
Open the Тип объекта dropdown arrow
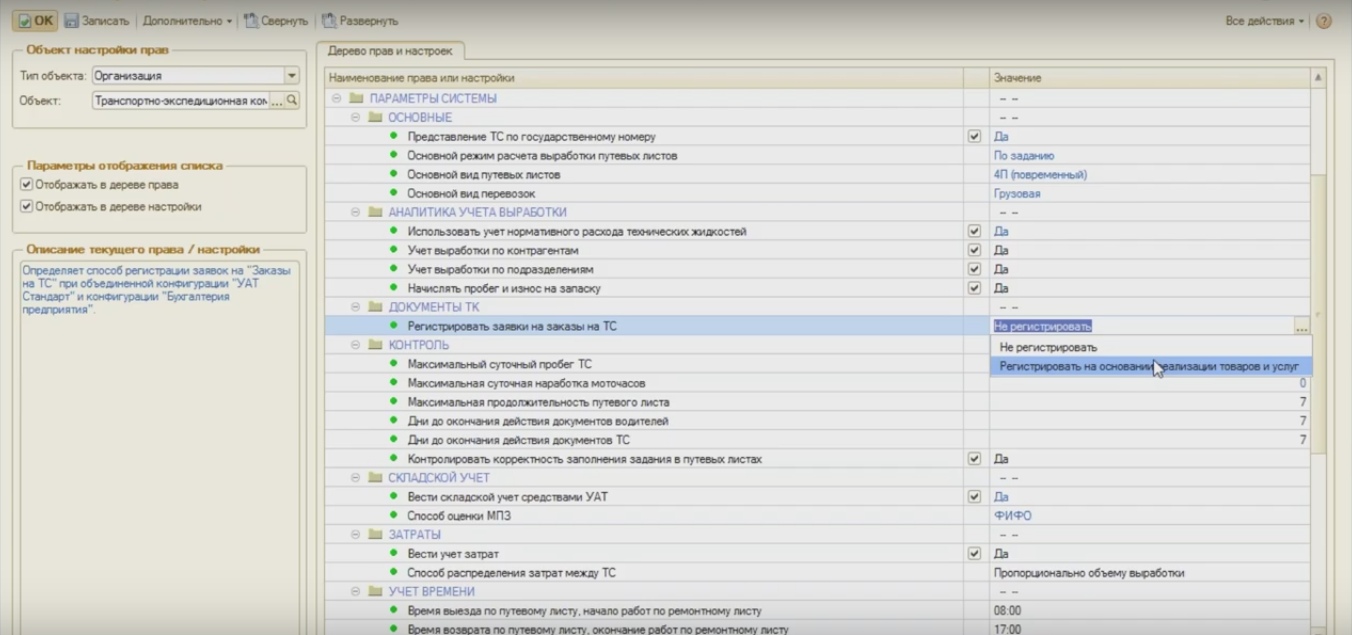(291, 76)
